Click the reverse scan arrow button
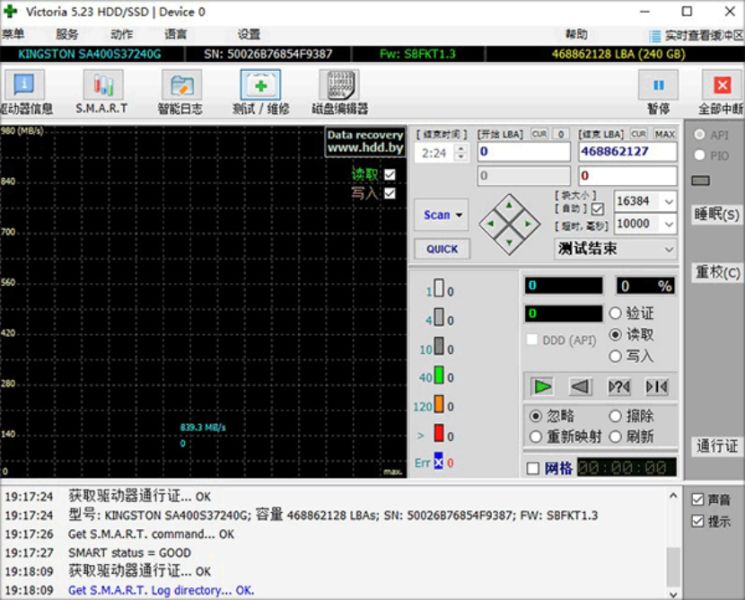 pos(580,387)
